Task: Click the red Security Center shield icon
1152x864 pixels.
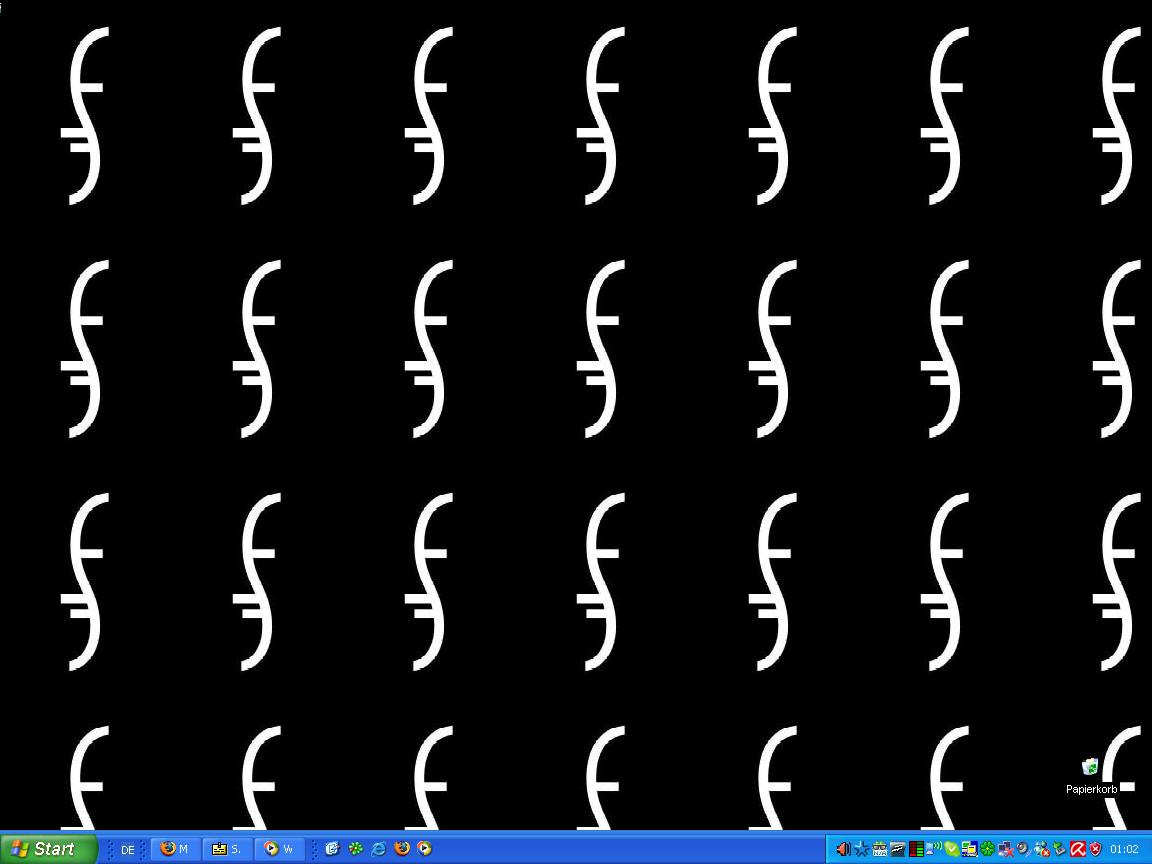Action: click(1095, 850)
